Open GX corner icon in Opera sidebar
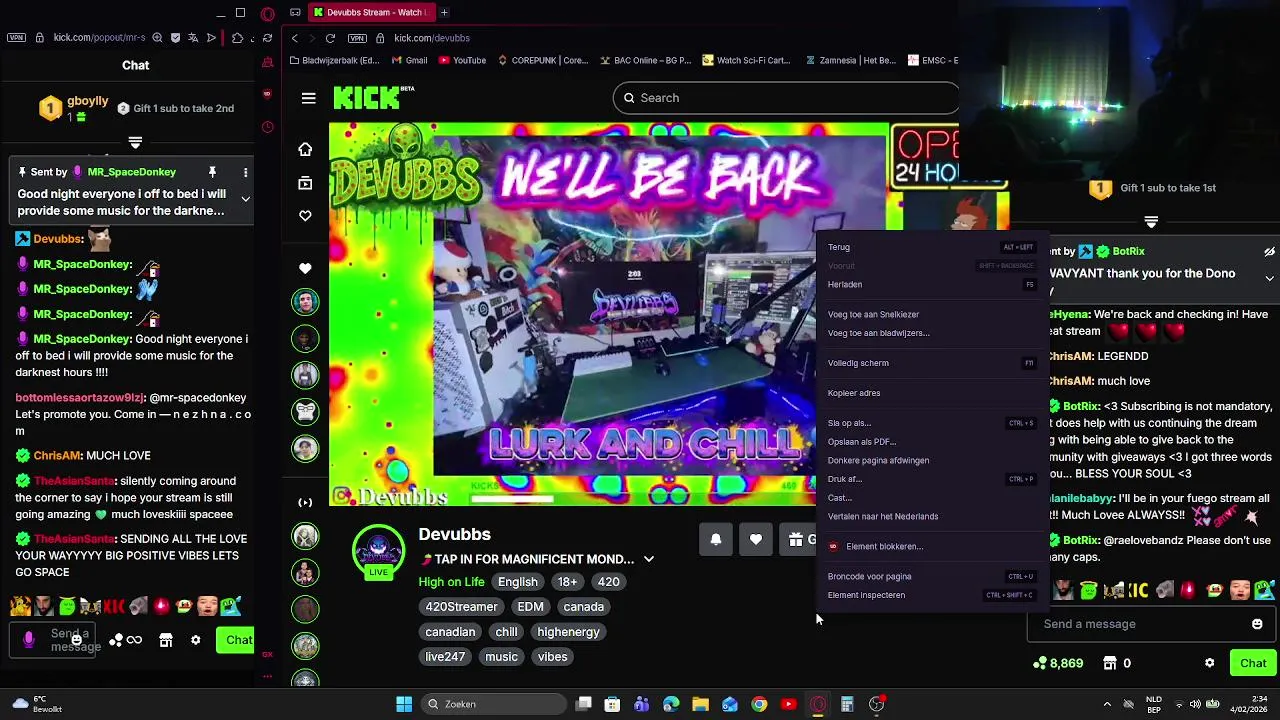This screenshot has height=720, width=1280. point(267,654)
